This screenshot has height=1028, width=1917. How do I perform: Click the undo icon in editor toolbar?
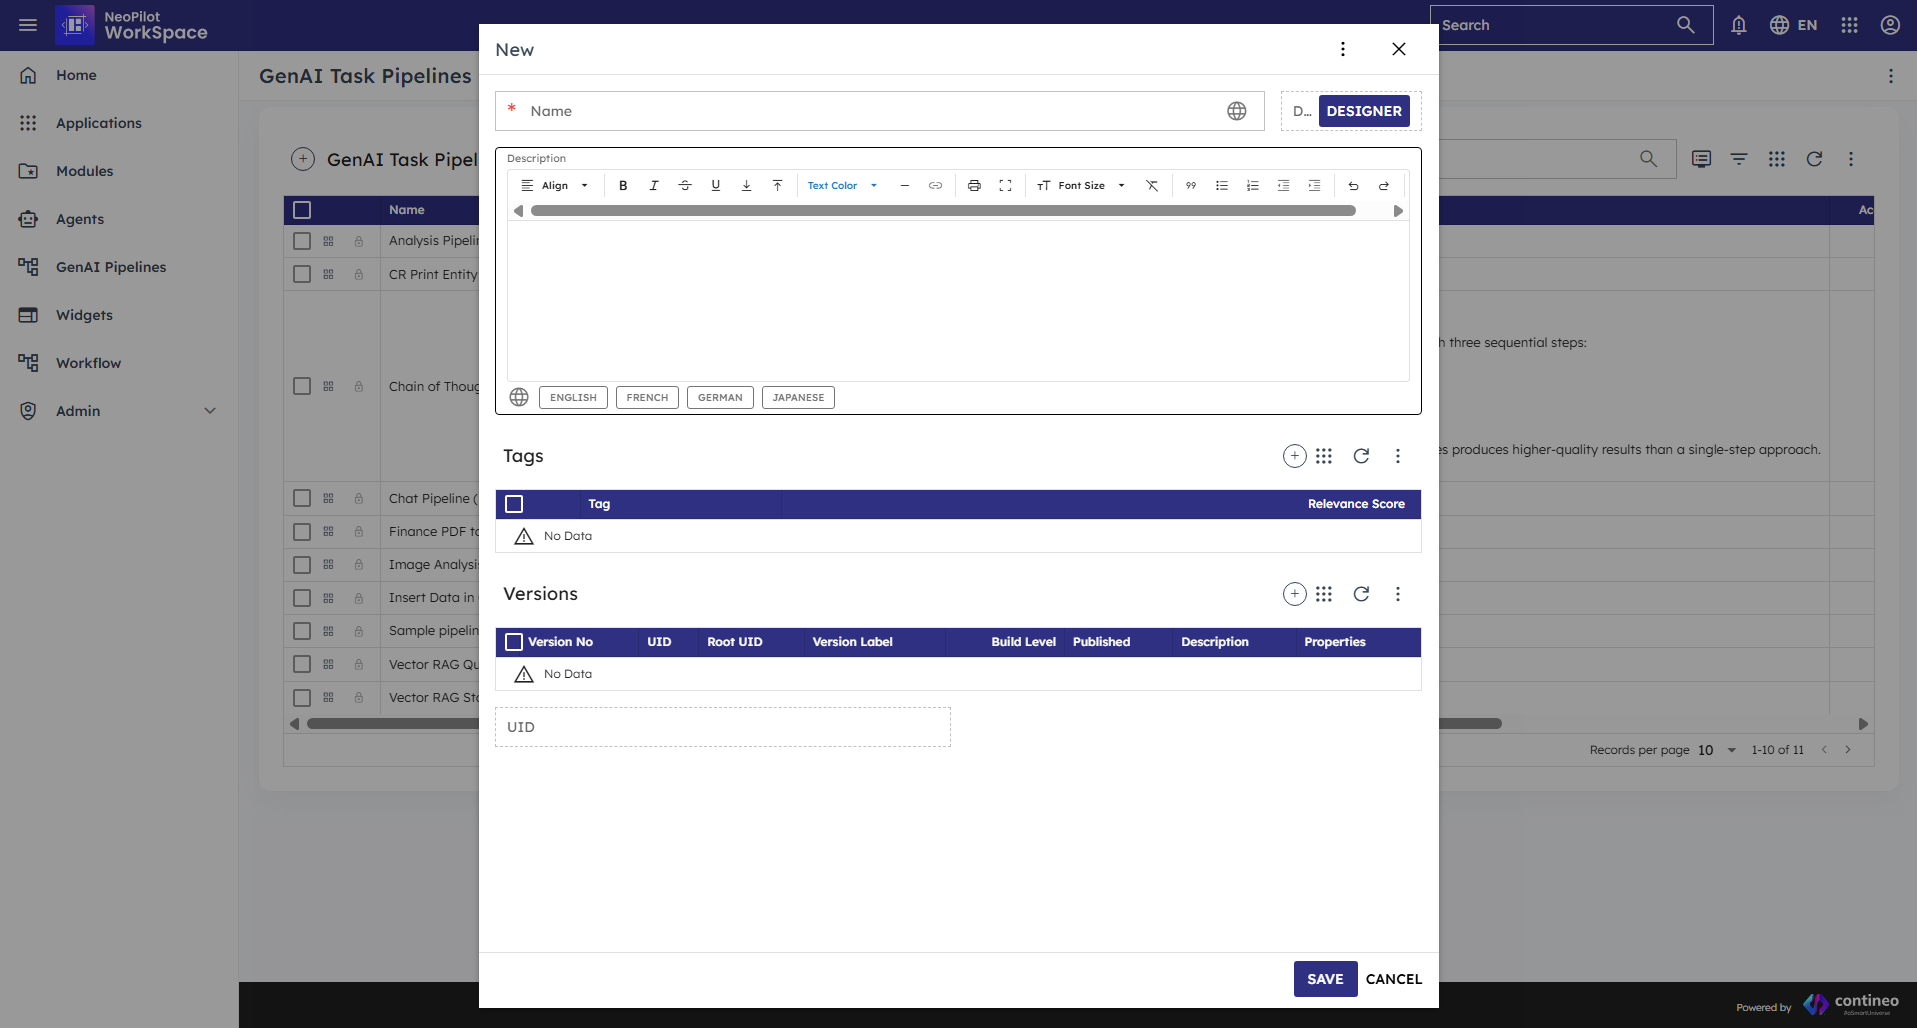pyautogui.click(x=1353, y=186)
